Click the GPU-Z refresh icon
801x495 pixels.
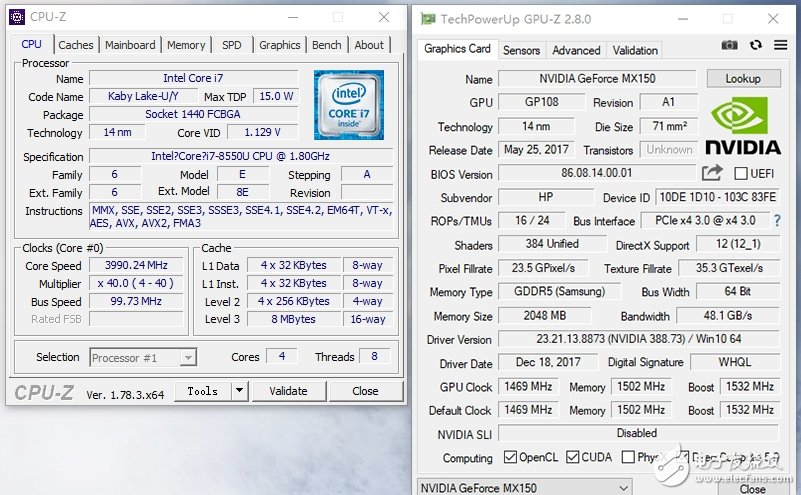756,45
